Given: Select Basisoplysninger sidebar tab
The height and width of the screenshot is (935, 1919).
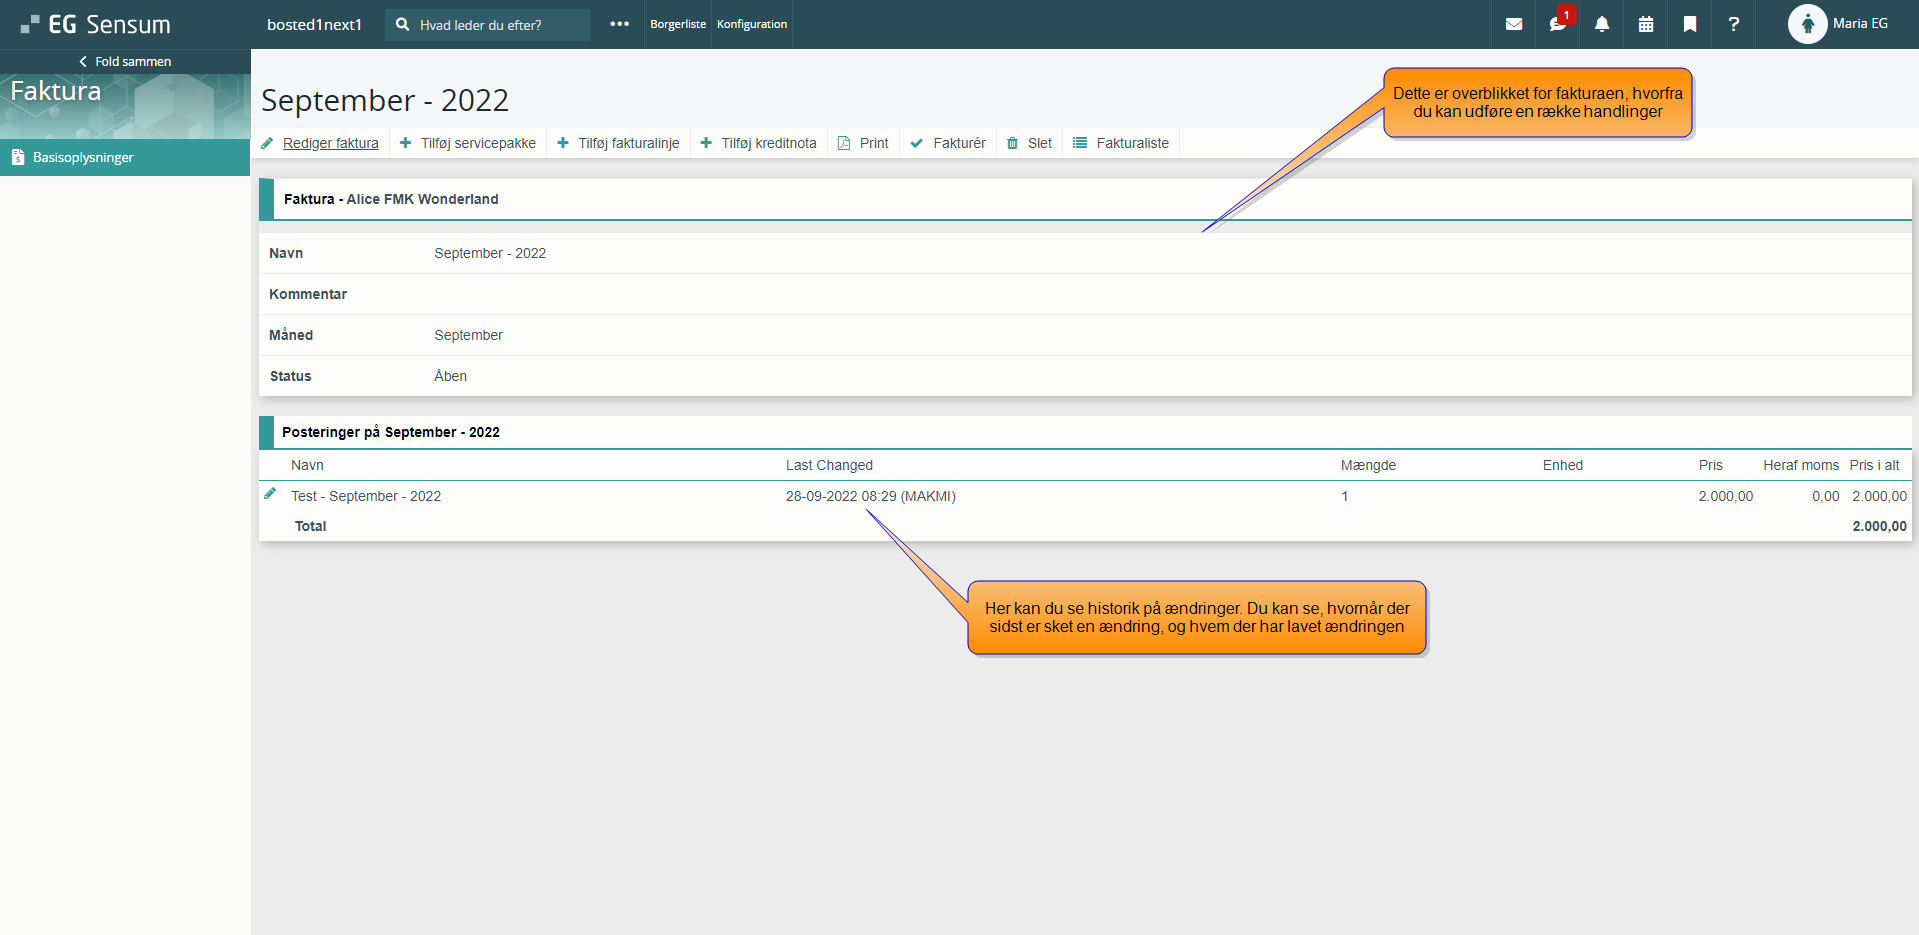Looking at the screenshot, I should pos(125,157).
